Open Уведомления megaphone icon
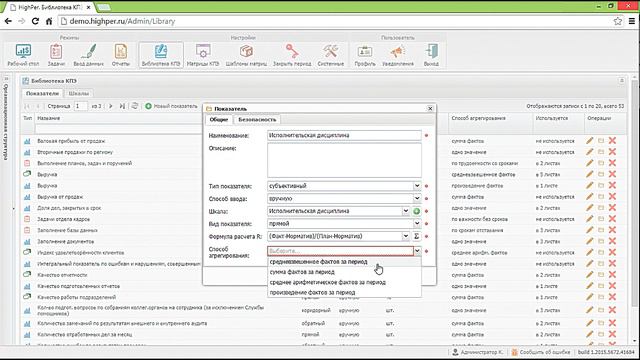The image size is (640, 360). tap(398, 55)
